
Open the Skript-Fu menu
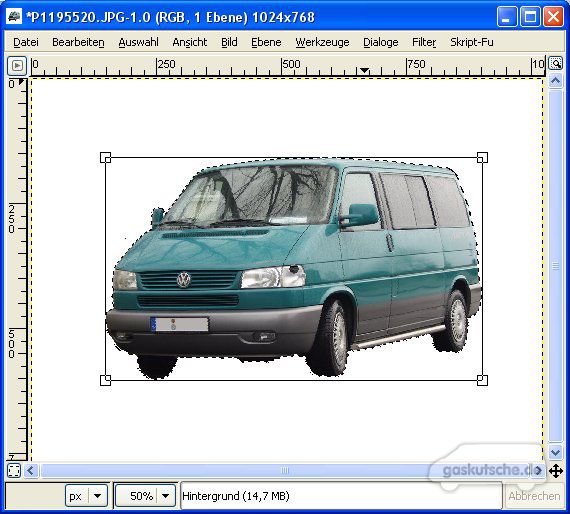click(x=472, y=42)
